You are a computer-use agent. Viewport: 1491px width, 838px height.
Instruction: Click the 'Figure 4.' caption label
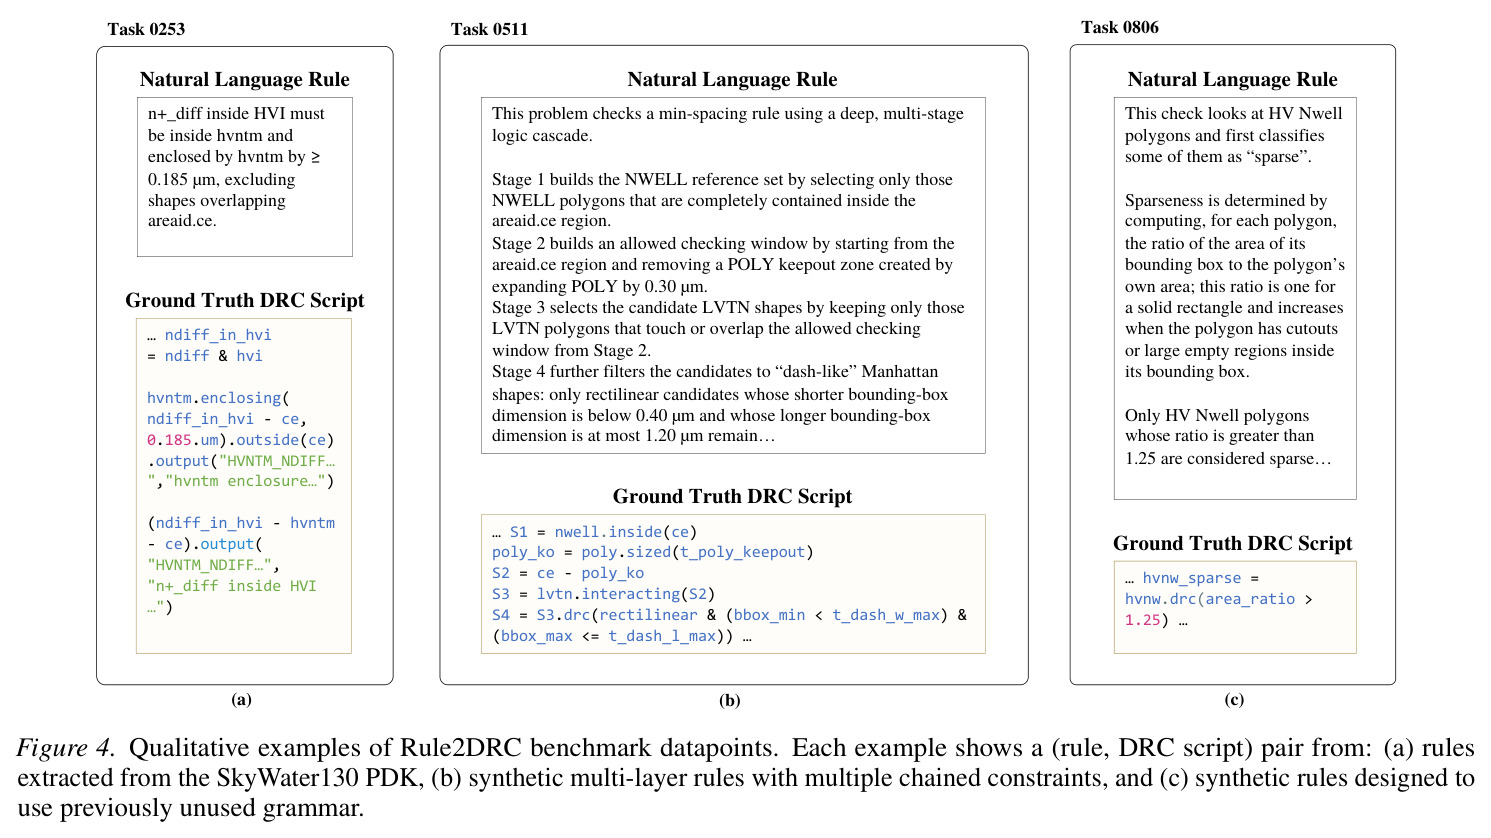tap(65, 748)
